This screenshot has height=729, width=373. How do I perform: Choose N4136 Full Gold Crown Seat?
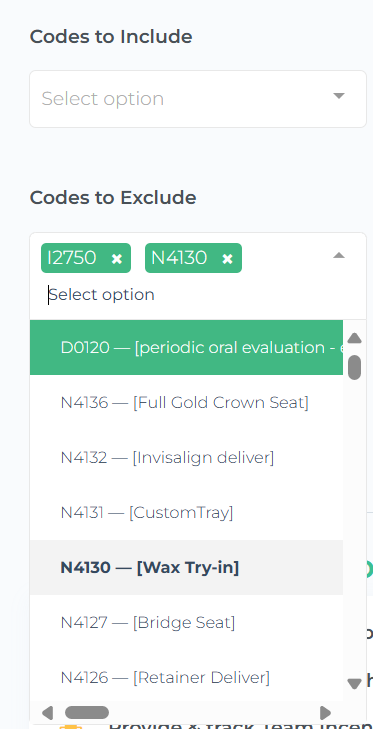pos(186,402)
